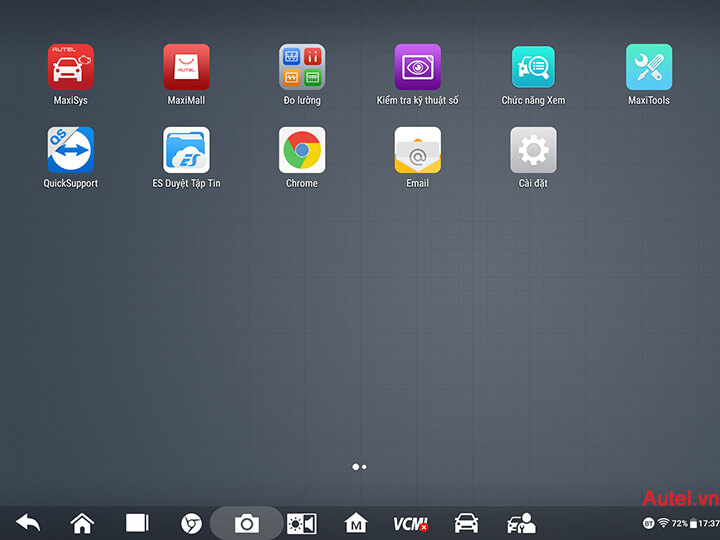
Task: Tap the 17:37 clock display
Action: point(709,523)
